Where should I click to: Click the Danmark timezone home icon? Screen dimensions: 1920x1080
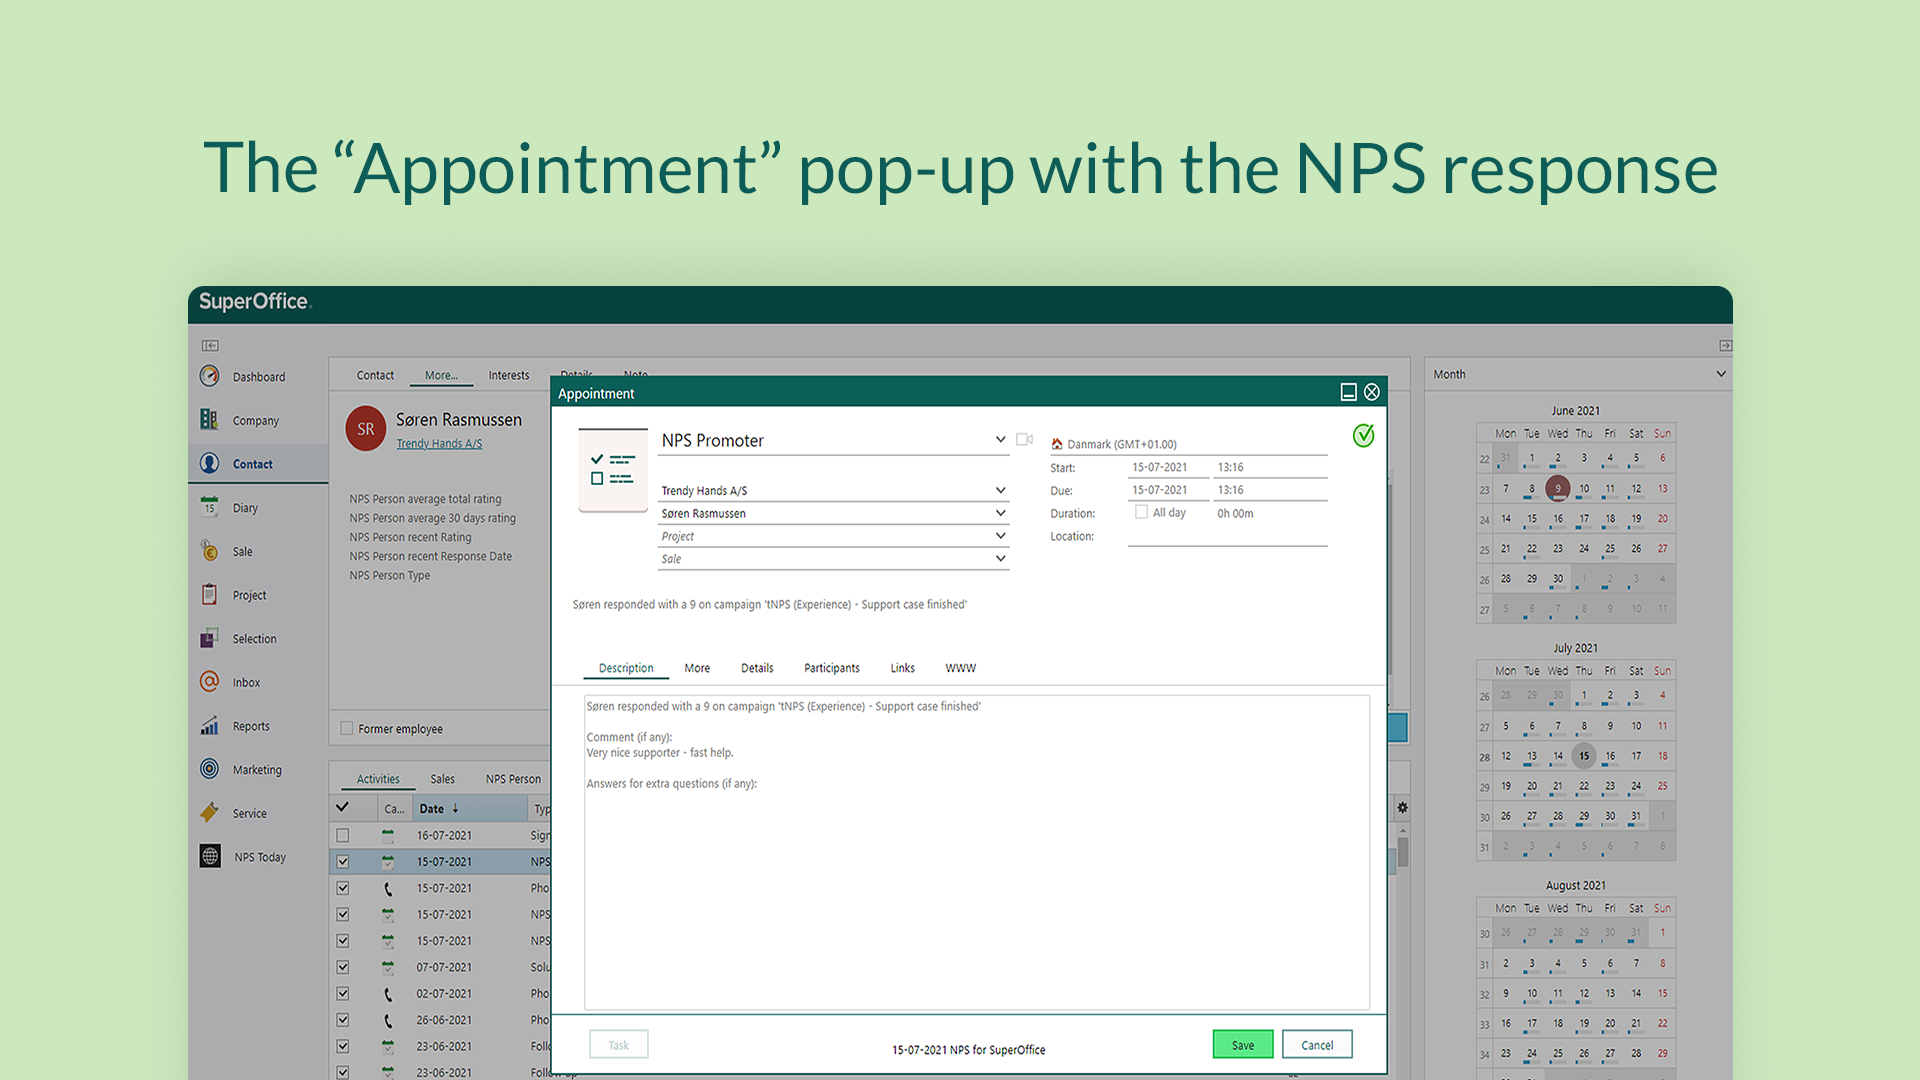(x=1057, y=444)
